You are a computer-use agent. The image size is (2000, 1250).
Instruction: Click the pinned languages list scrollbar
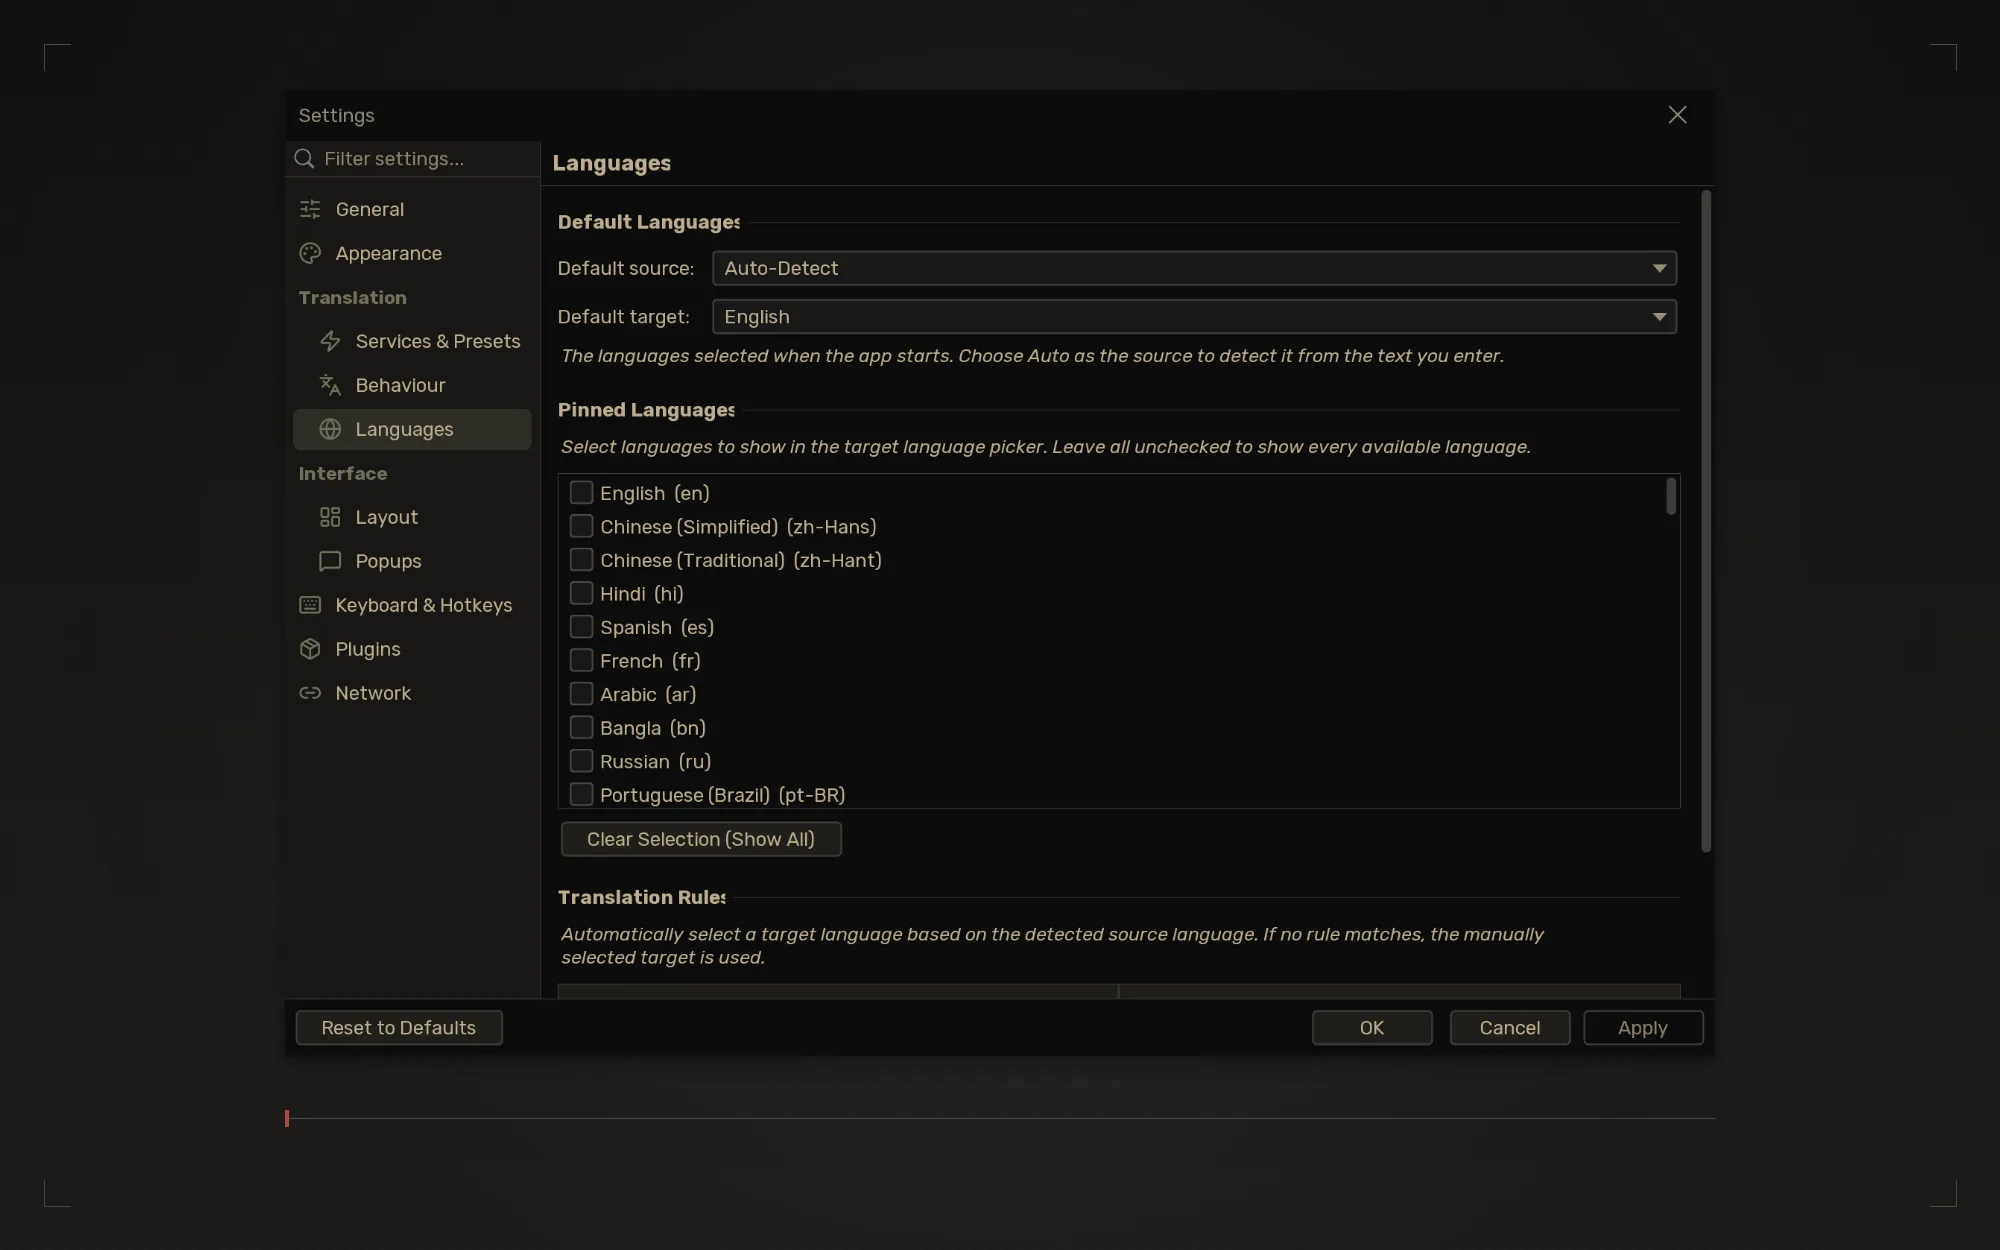pos(1670,497)
